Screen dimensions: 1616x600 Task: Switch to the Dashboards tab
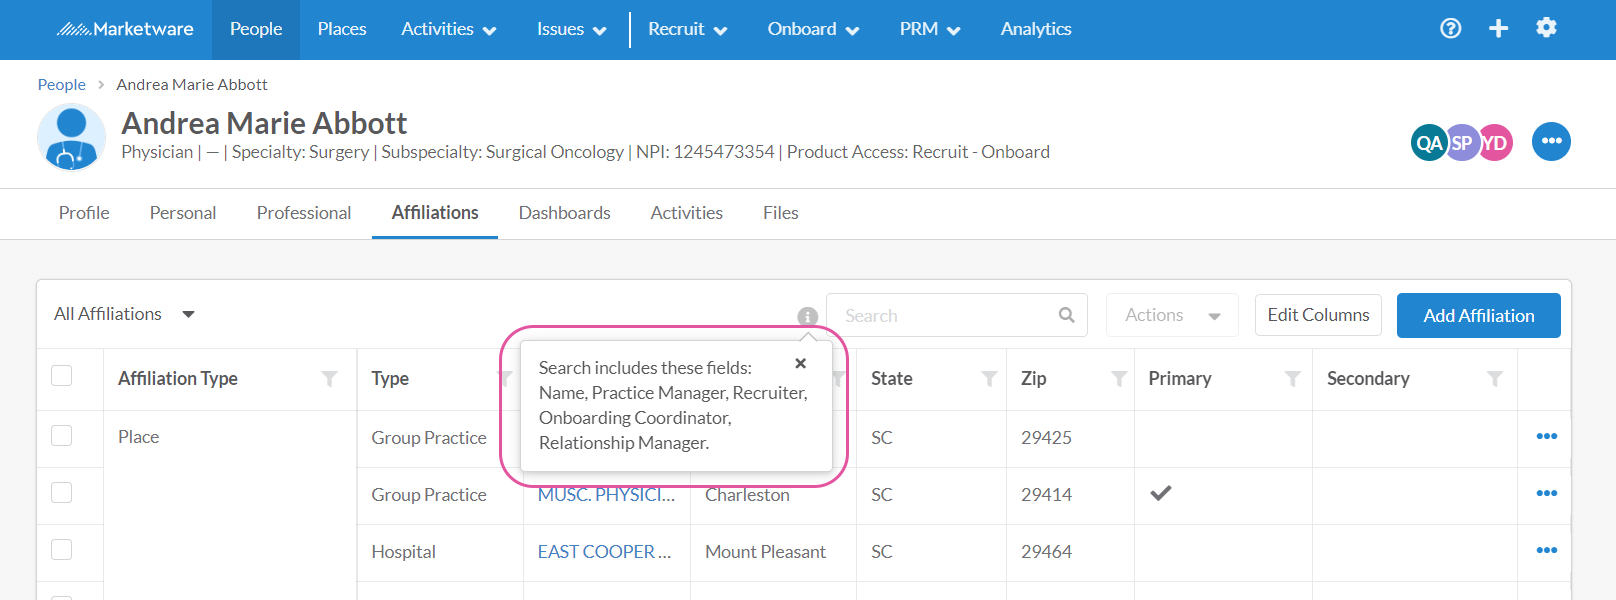[x=564, y=213]
